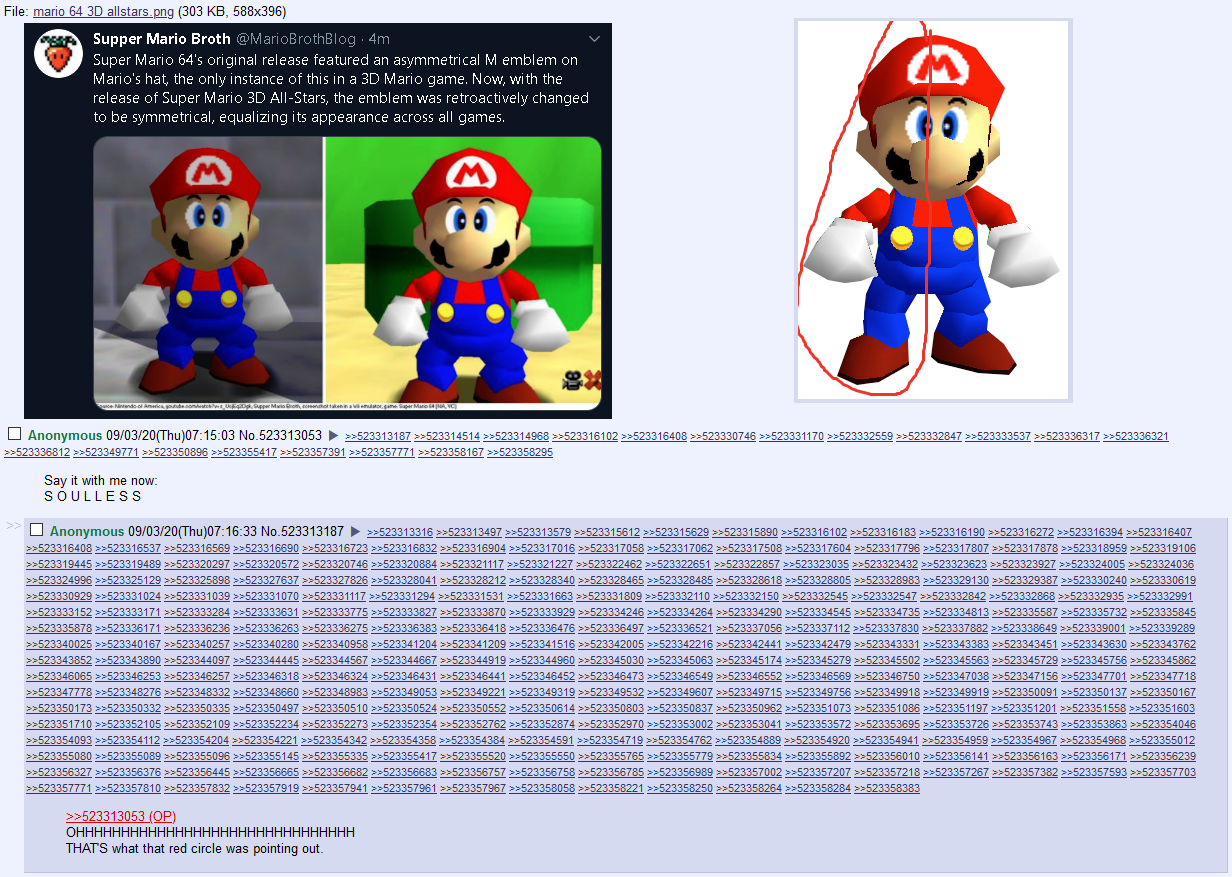Open reply backlink >>523339289
The height and width of the screenshot is (877, 1232).
pyautogui.click(x=1163, y=628)
